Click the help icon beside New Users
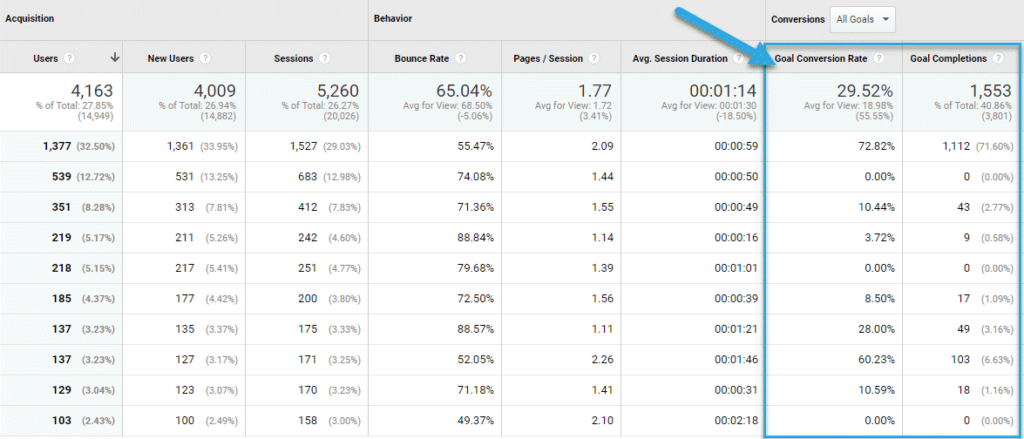The width and height of the screenshot is (1024, 439). pos(205,58)
